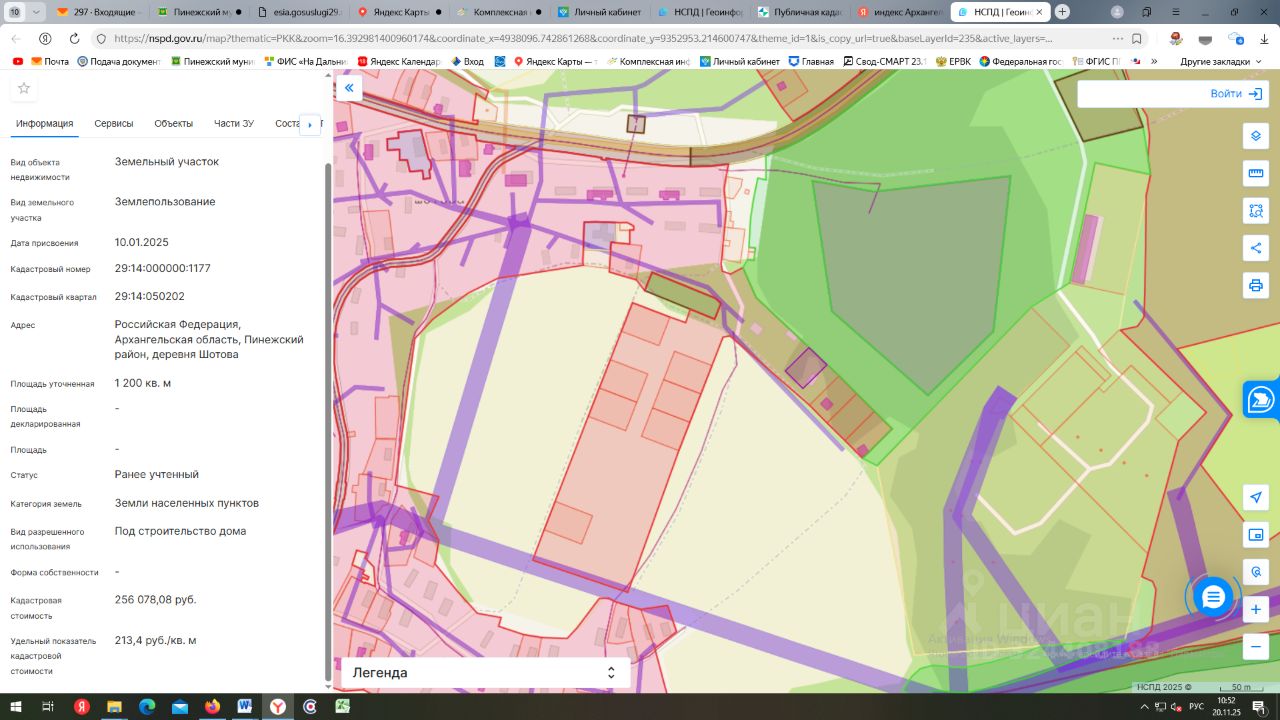1280x720 pixels.
Task: Open the Почта bookmark
Action: [x=50, y=61]
